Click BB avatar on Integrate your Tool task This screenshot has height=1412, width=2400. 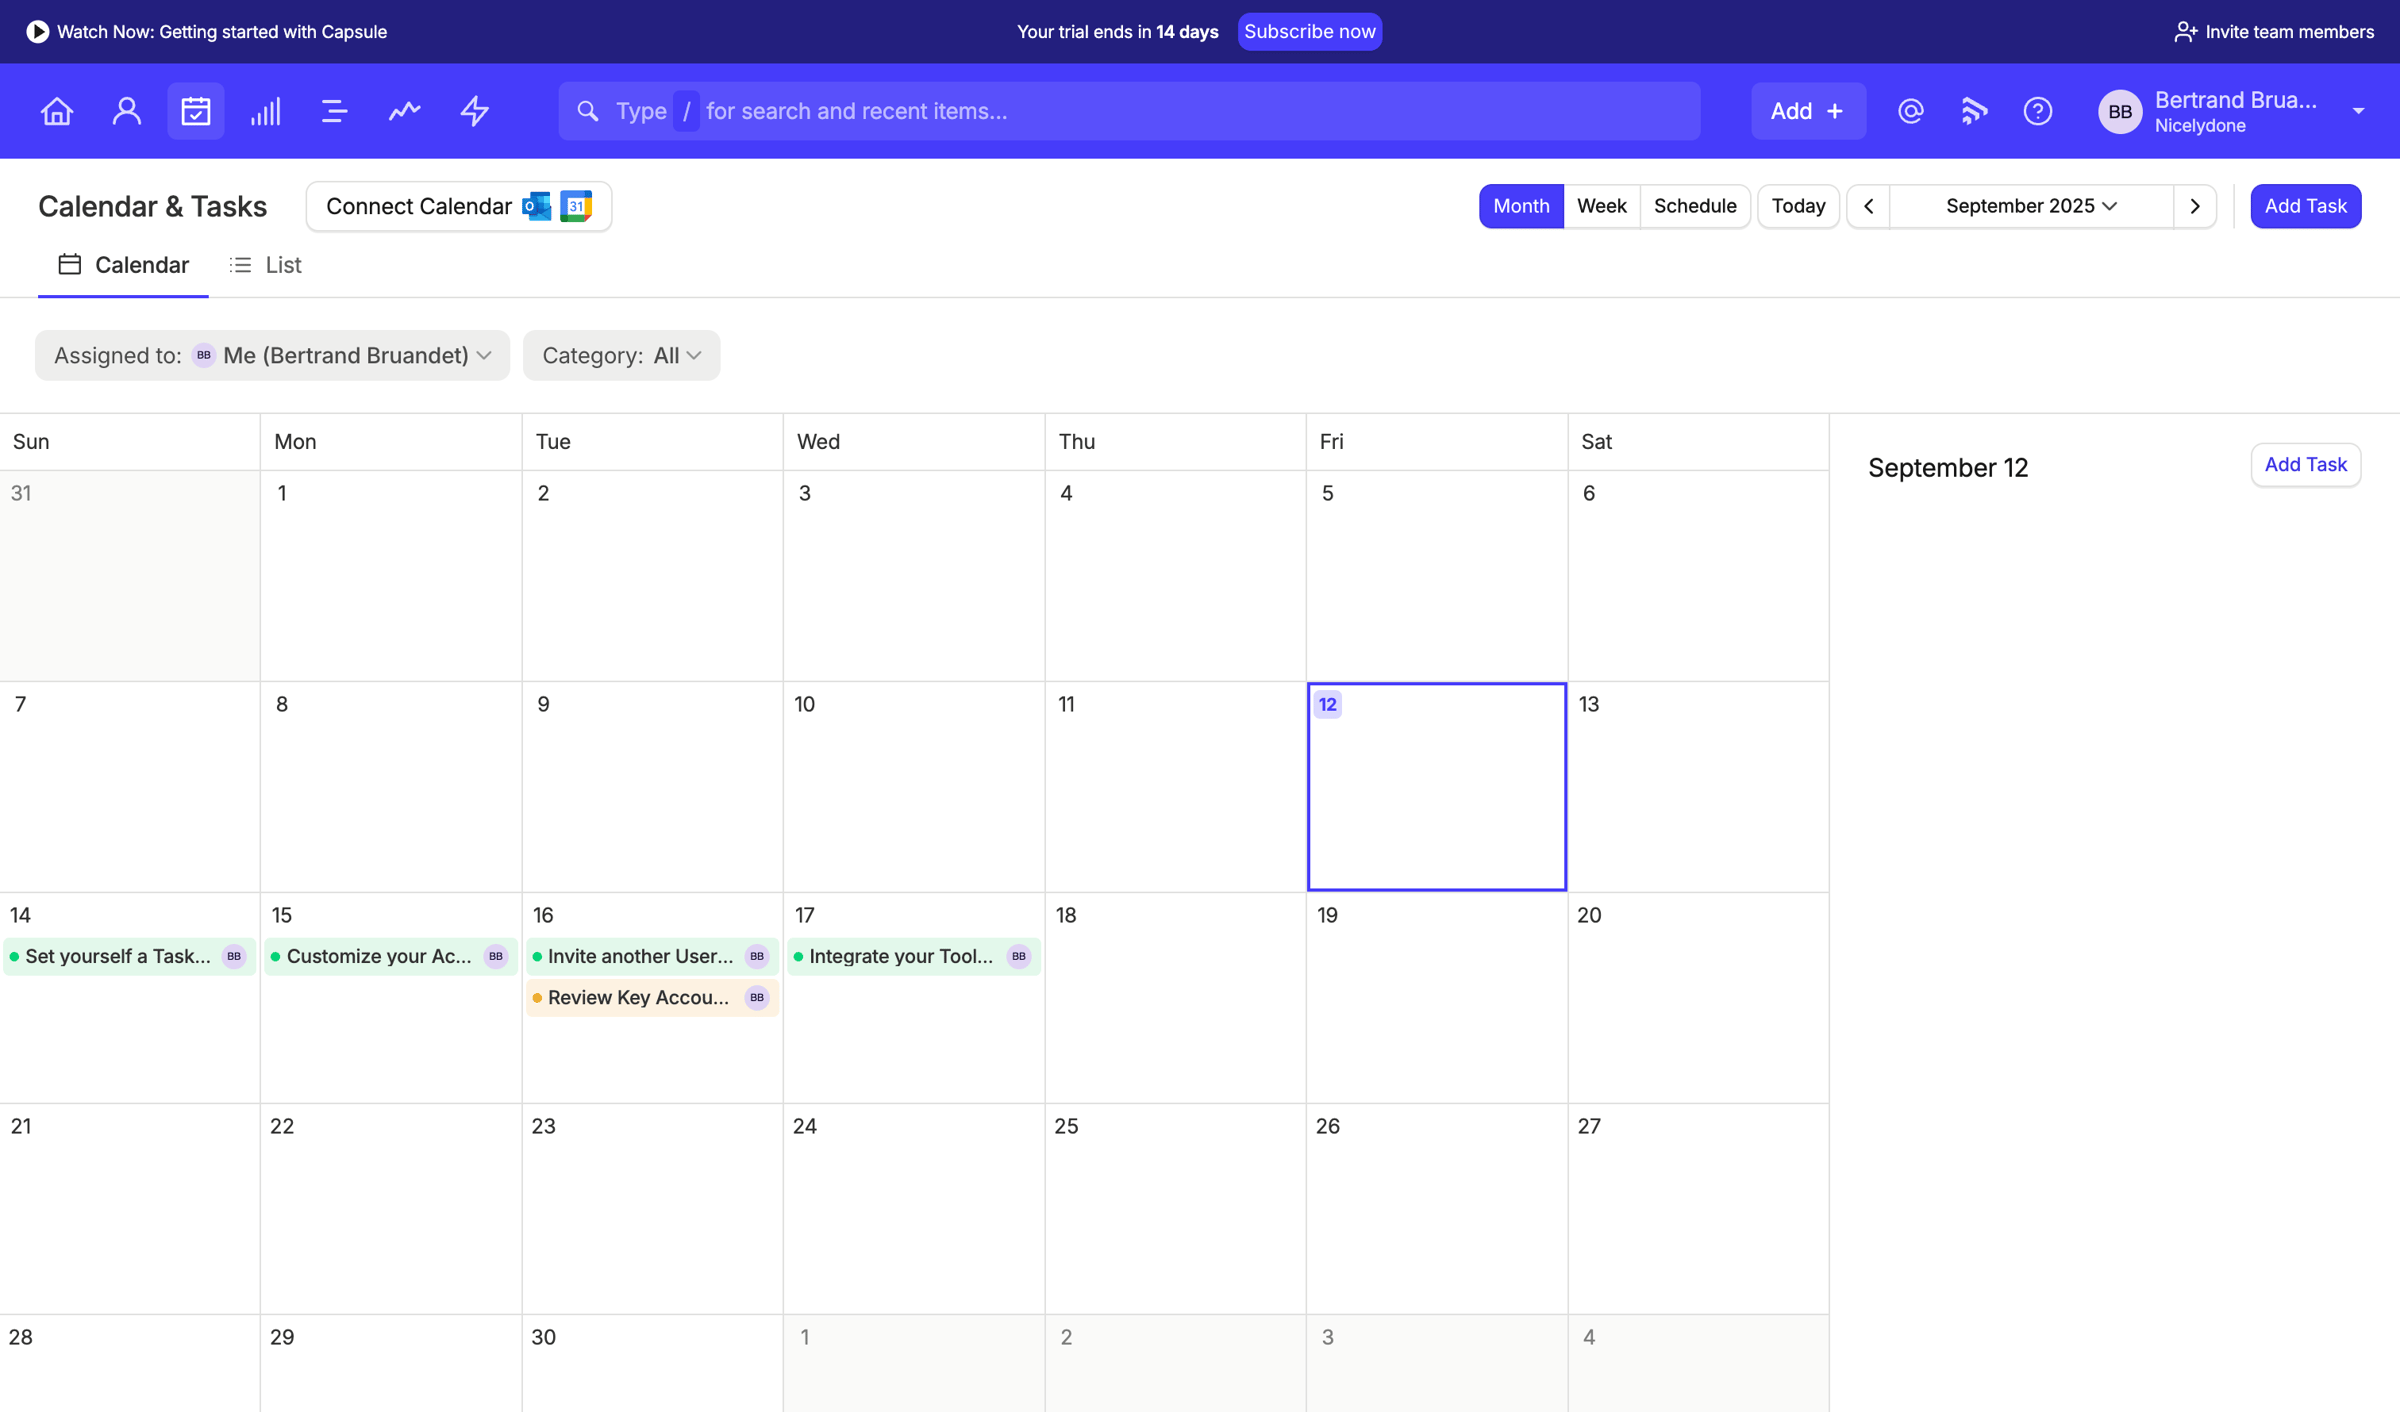1019,956
